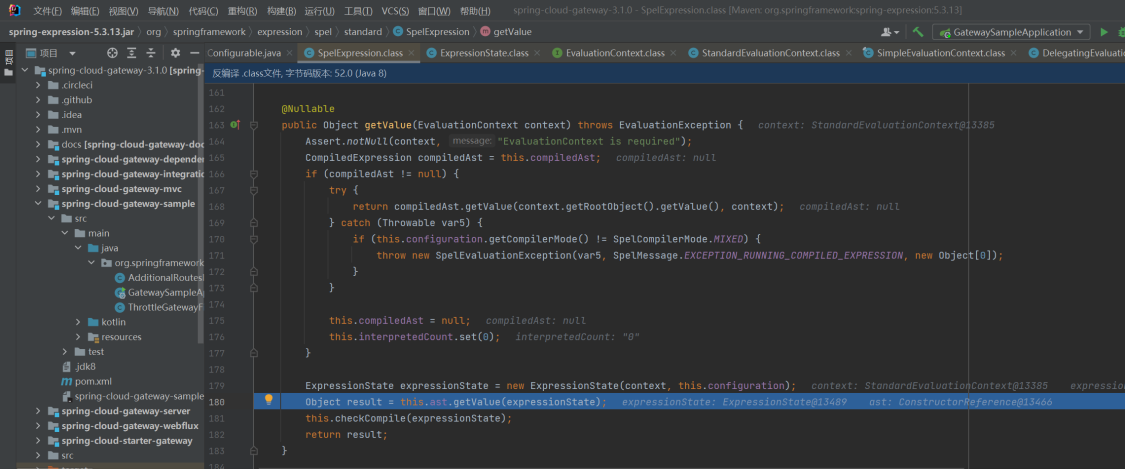Open the 构建(B) menu

click(281, 11)
